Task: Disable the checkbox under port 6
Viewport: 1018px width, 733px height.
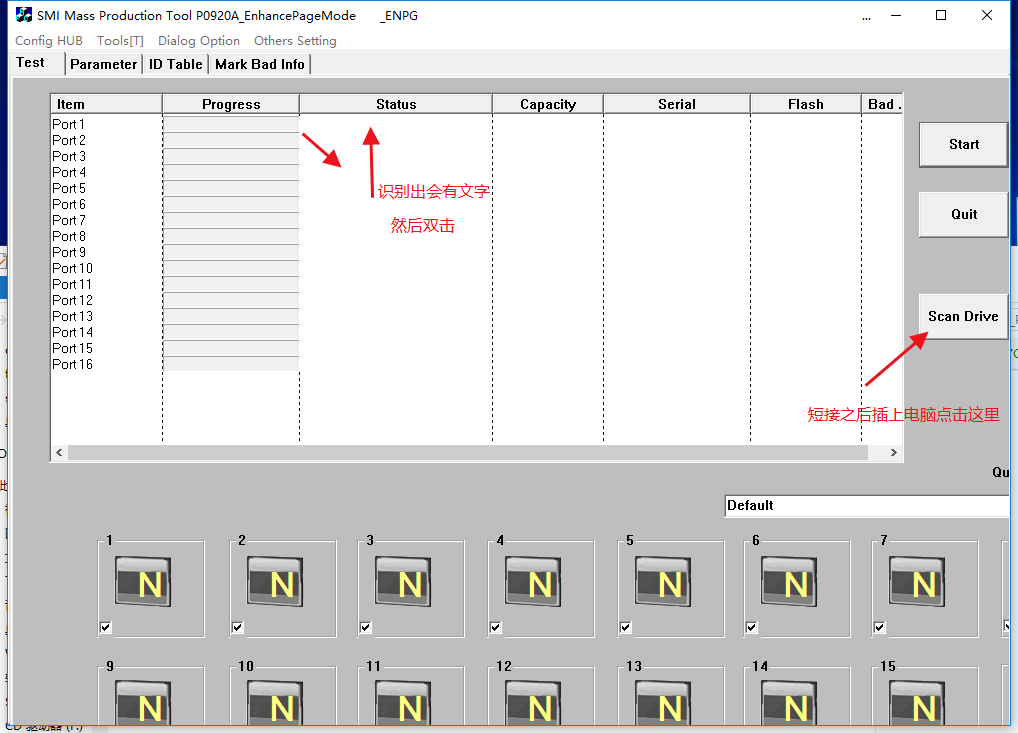Action: click(752, 628)
